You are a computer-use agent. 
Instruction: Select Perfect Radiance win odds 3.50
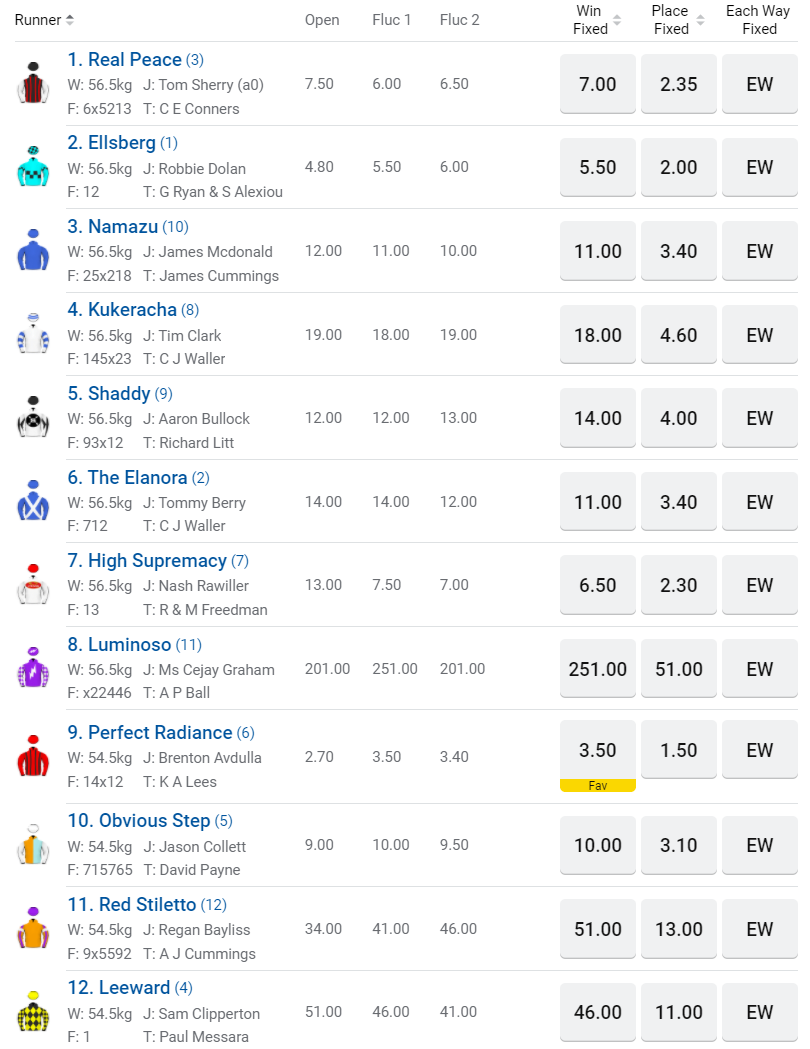click(x=597, y=750)
